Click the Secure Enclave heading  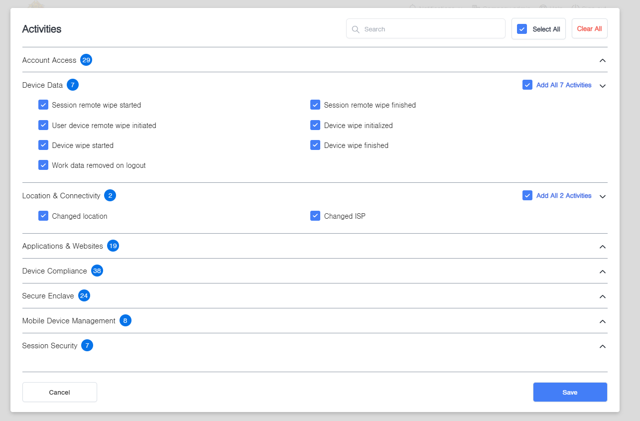(x=48, y=296)
